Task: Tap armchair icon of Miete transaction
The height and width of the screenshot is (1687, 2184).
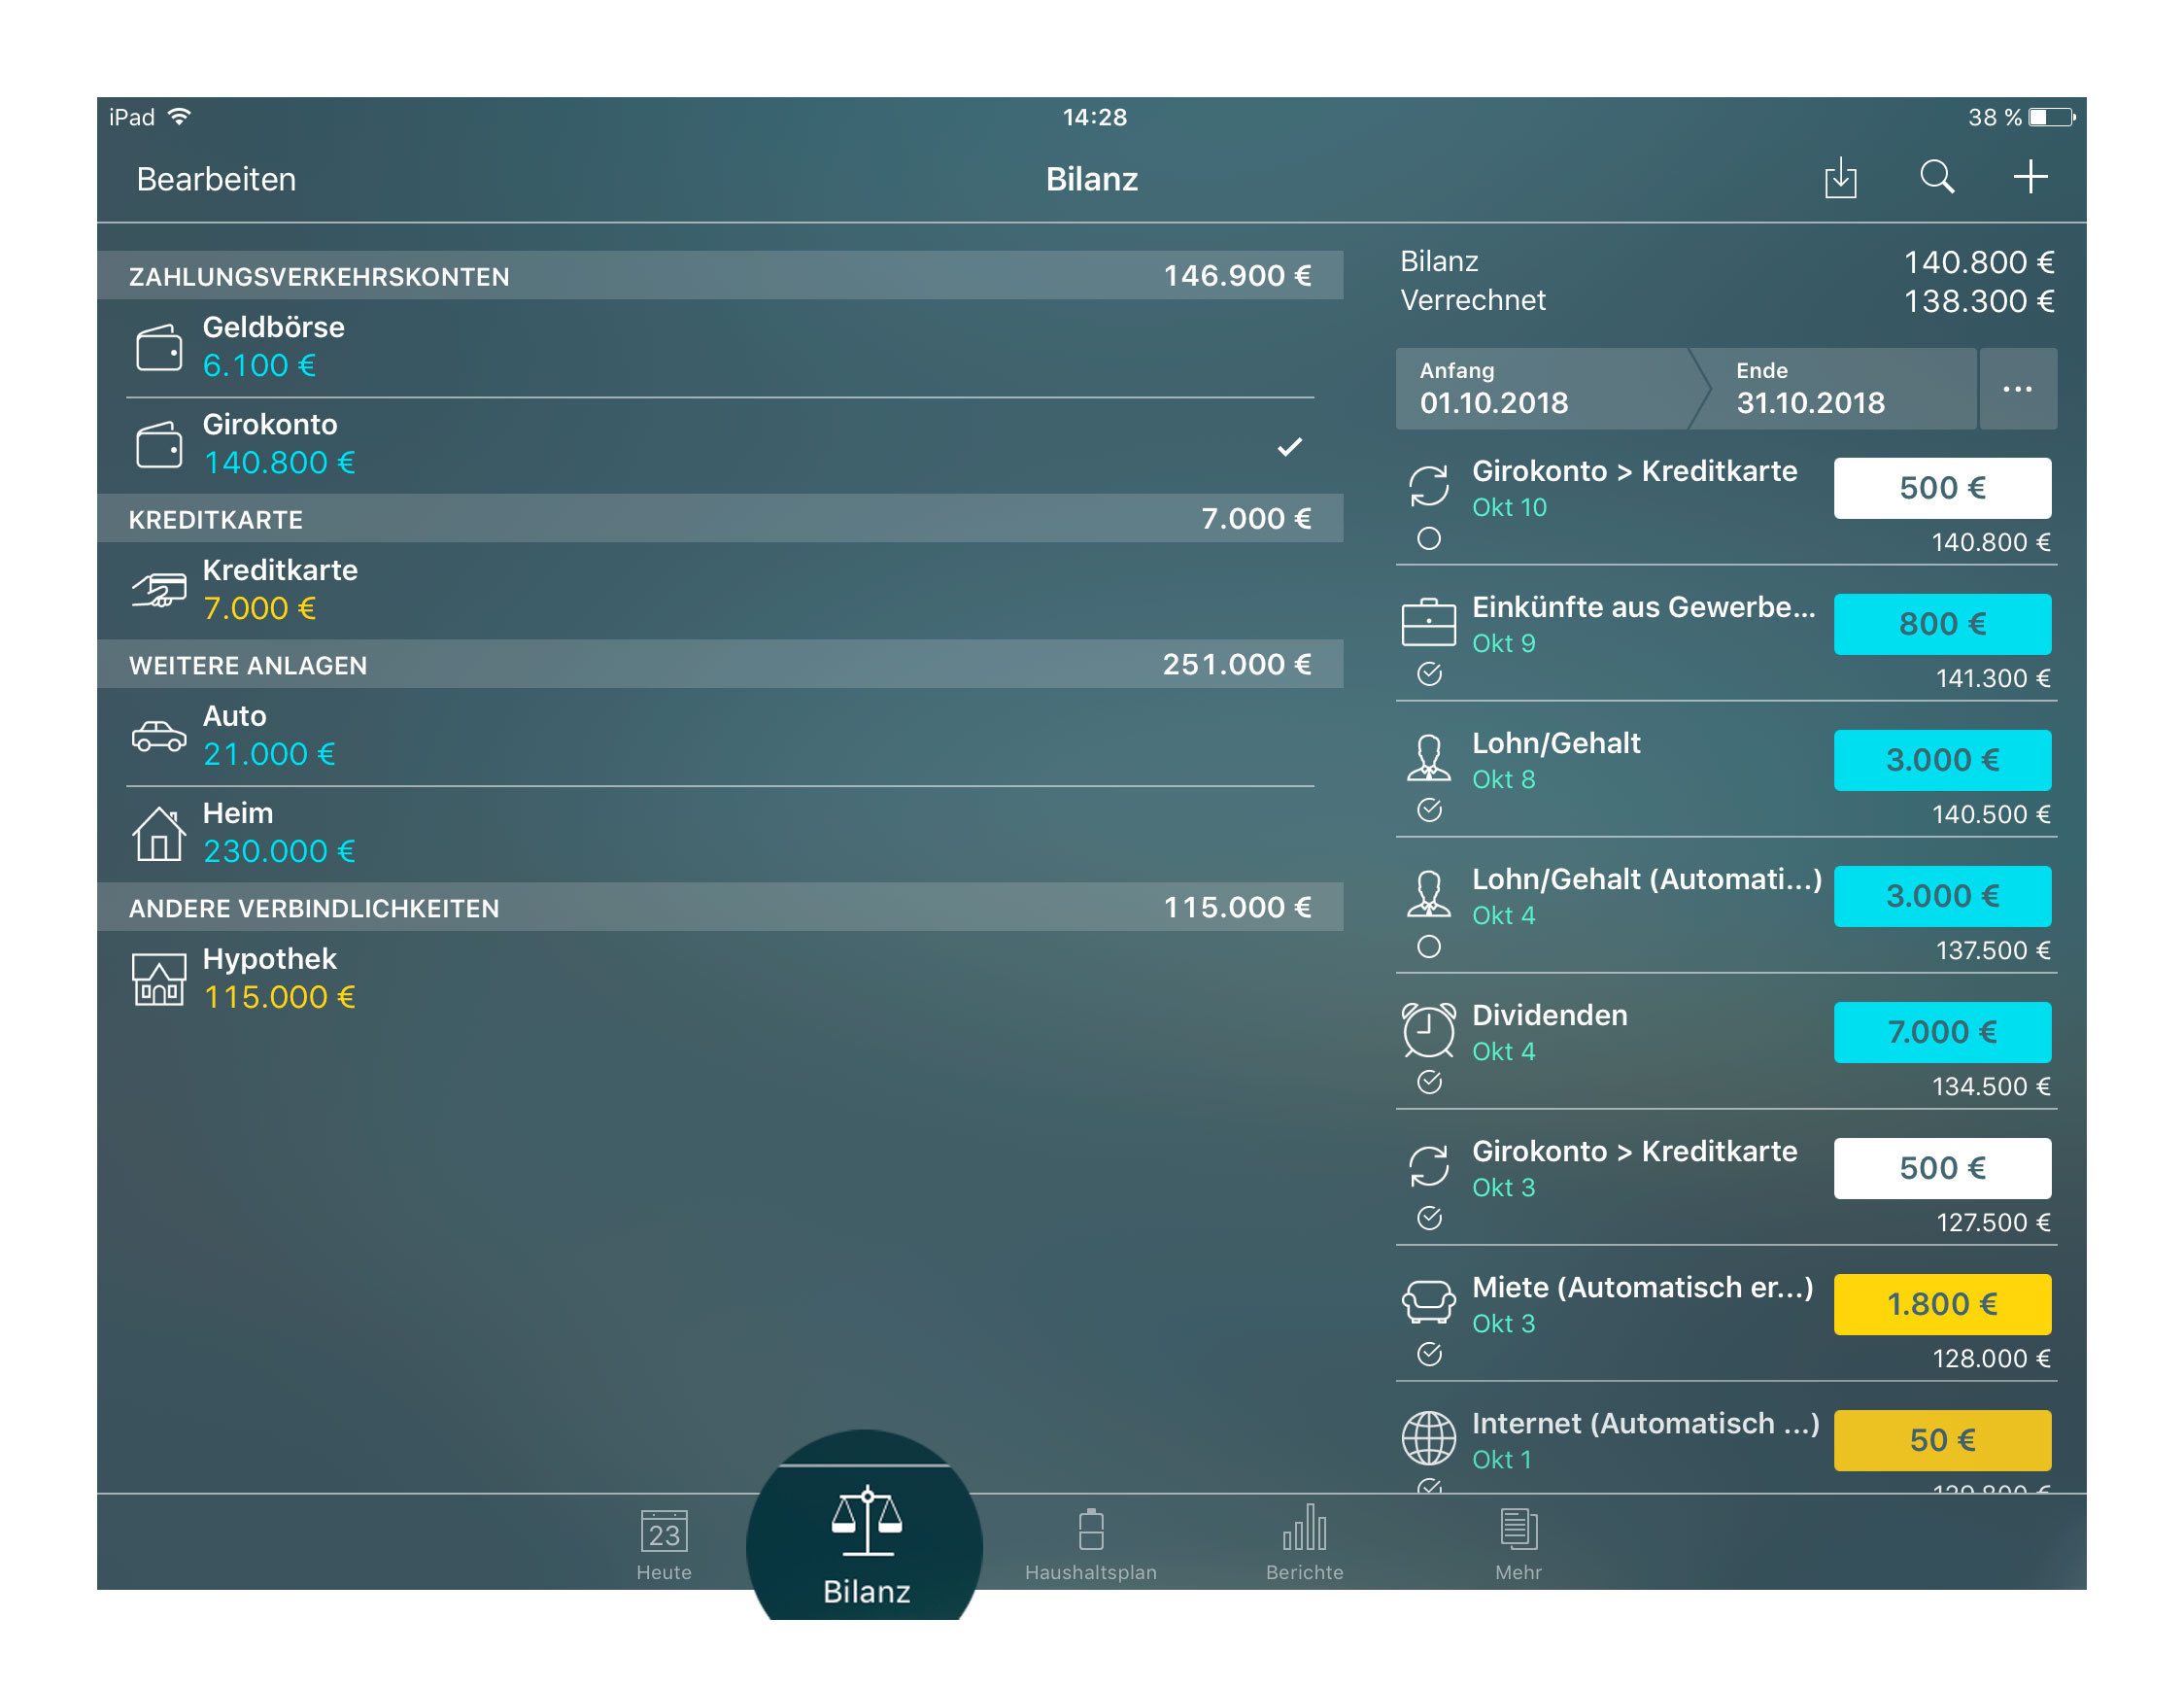Action: point(1429,1302)
